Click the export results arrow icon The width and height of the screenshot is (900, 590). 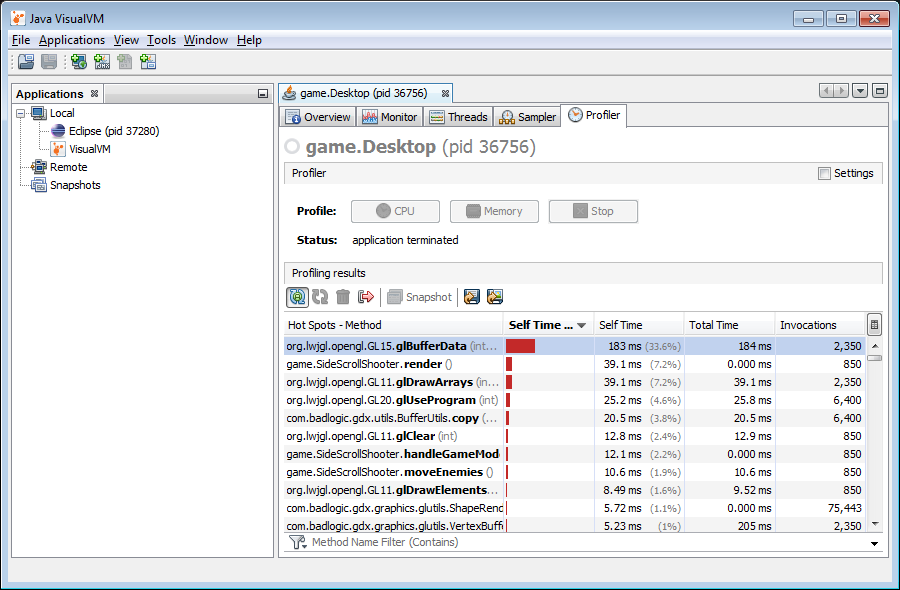(366, 297)
